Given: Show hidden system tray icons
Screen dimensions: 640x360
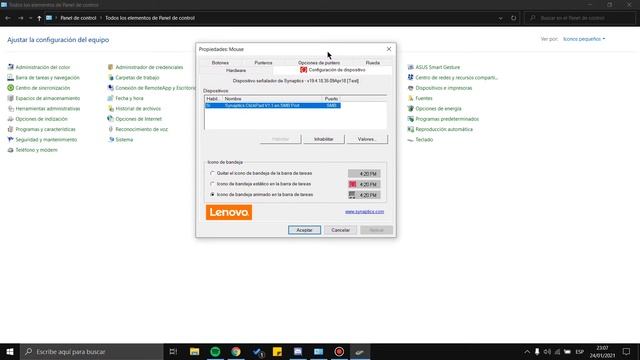Looking at the screenshot, I should pyautogui.click(x=527, y=351).
